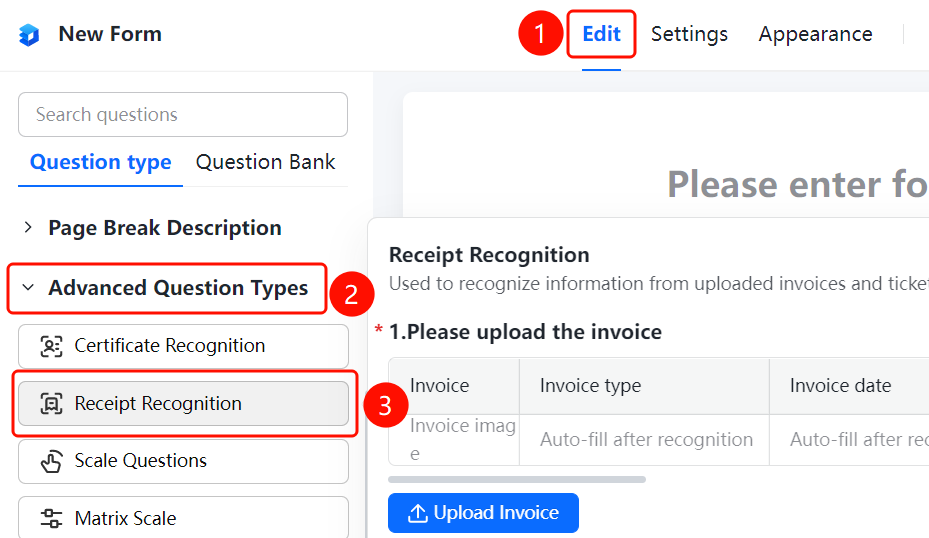Click the Receipt Recognition scan icon
Viewport: 929px width, 538px height.
click(51, 404)
